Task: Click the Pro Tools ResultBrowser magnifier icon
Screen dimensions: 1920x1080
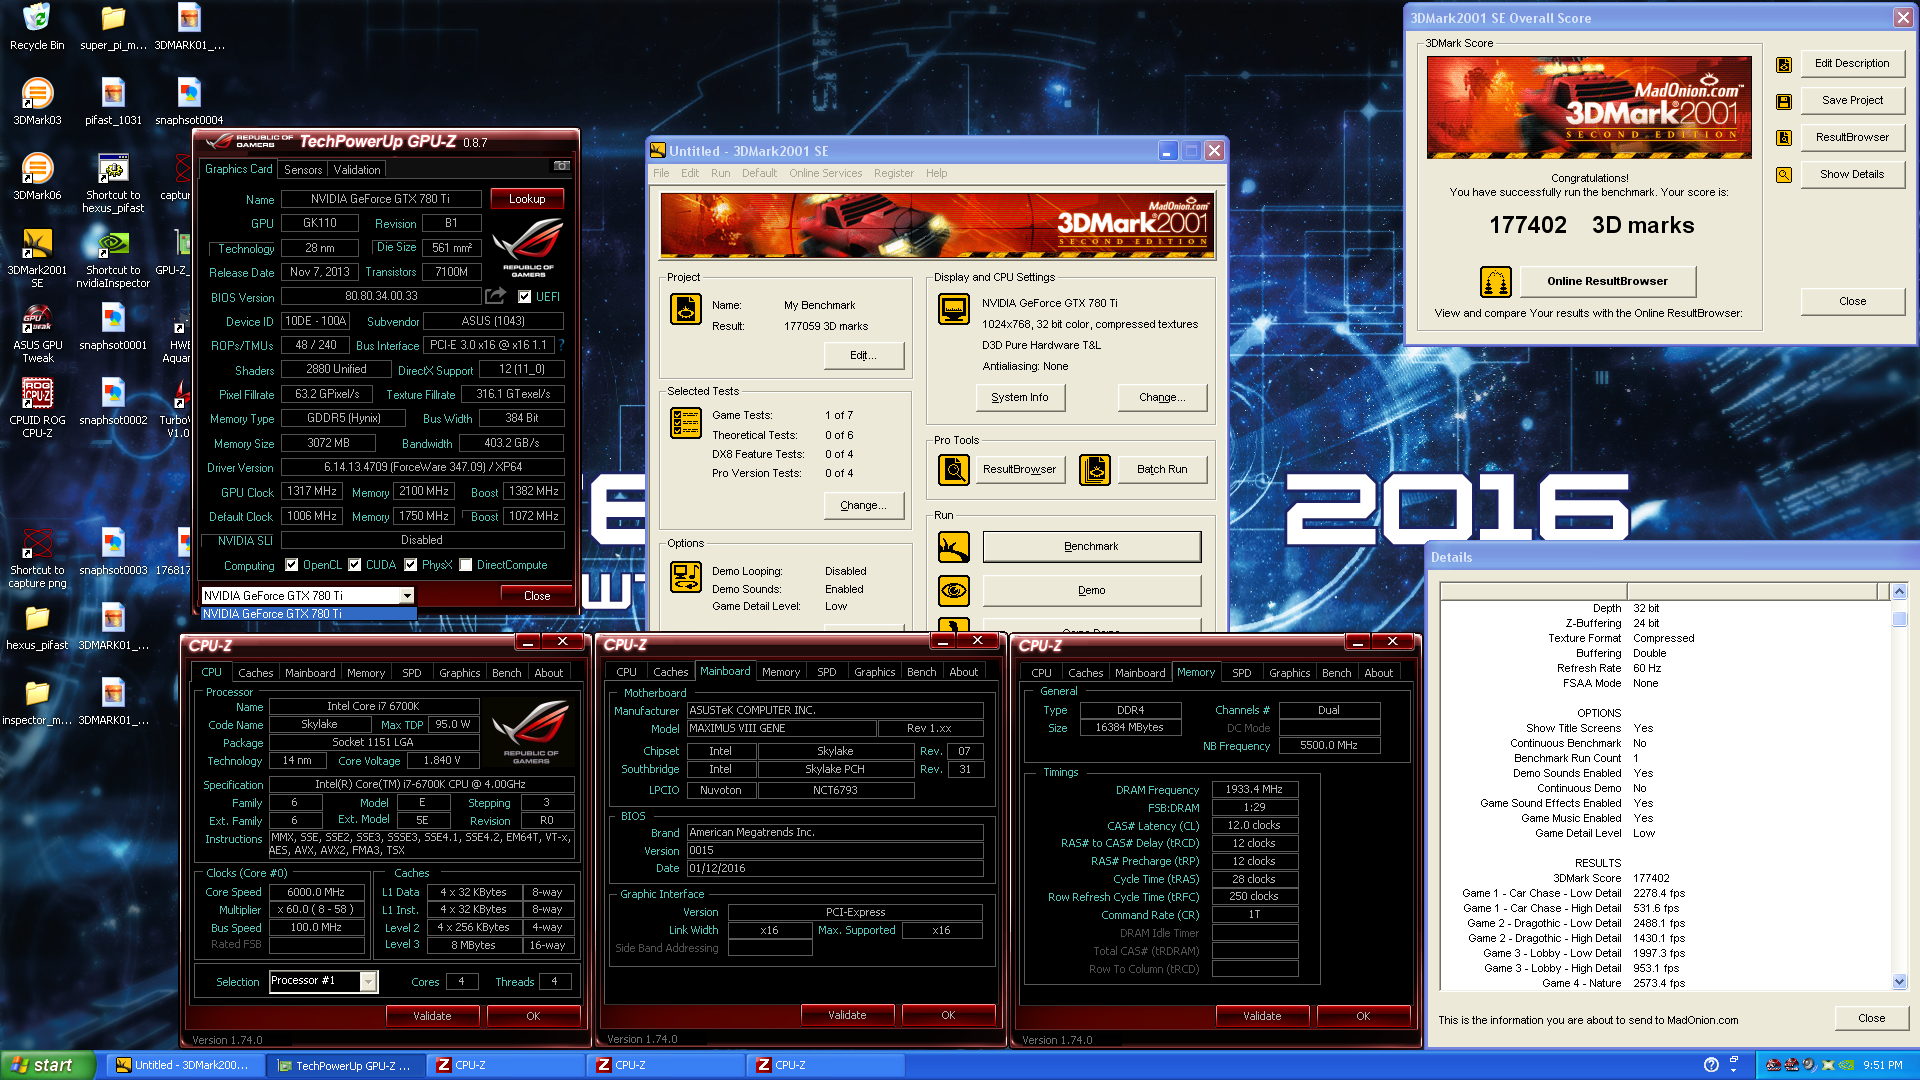Action: (953, 469)
